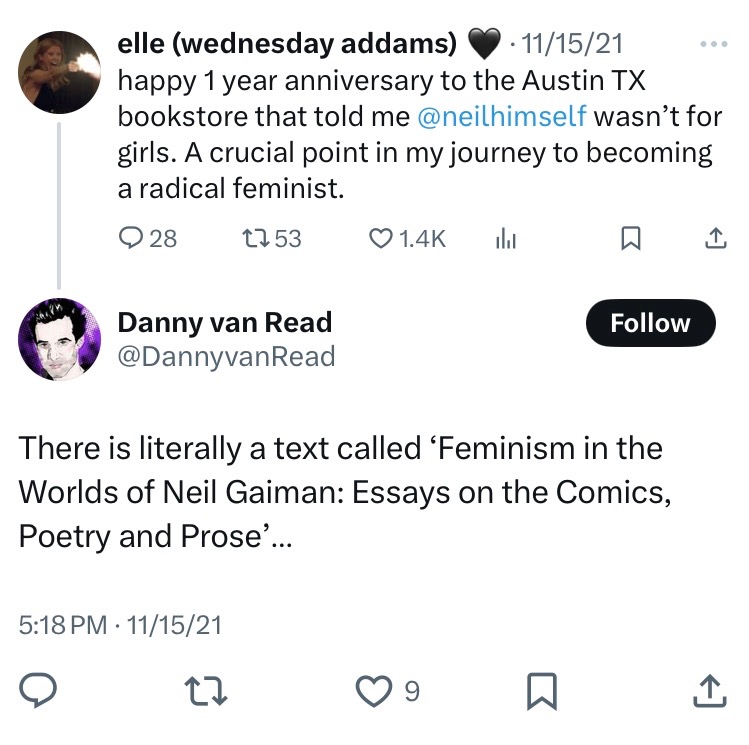
Task: Like elle's tweet with 1.4K likes
Action: tap(381, 239)
